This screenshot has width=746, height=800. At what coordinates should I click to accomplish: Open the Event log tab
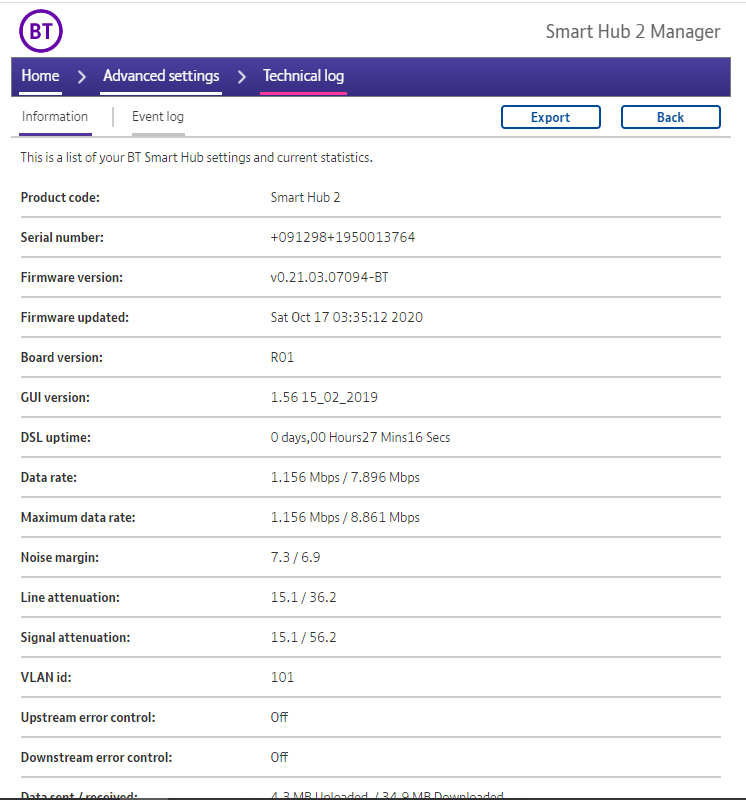(158, 117)
